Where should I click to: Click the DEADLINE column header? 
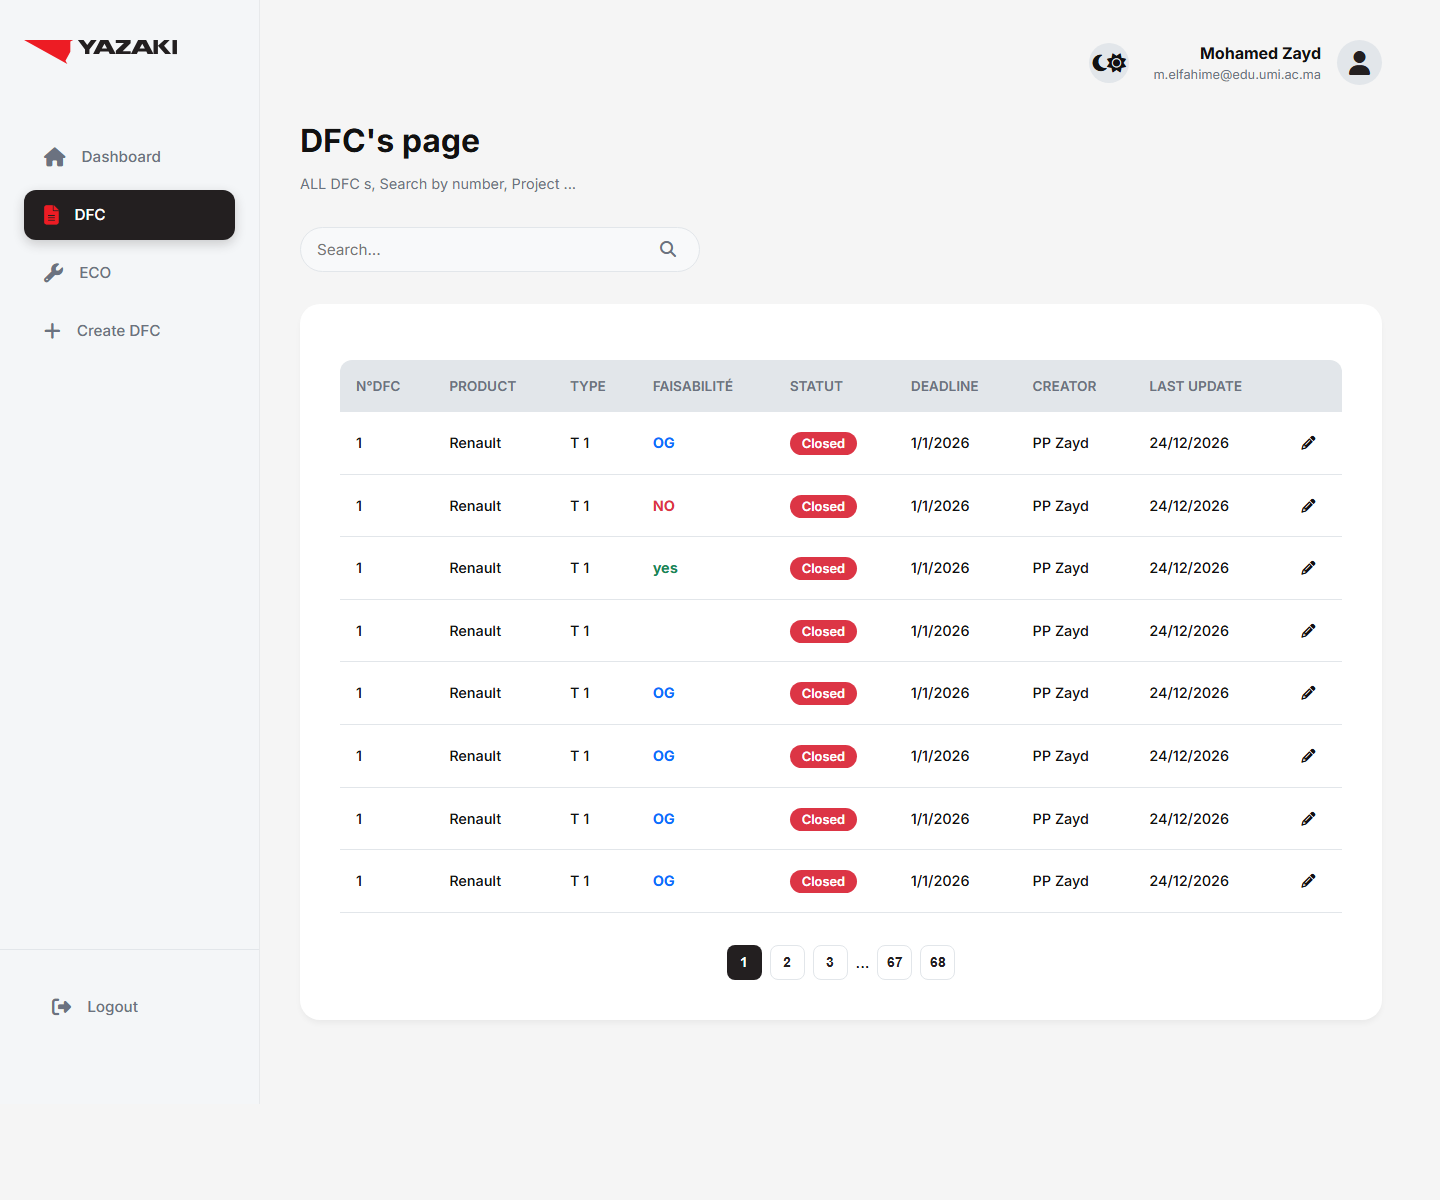pyautogui.click(x=945, y=386)
